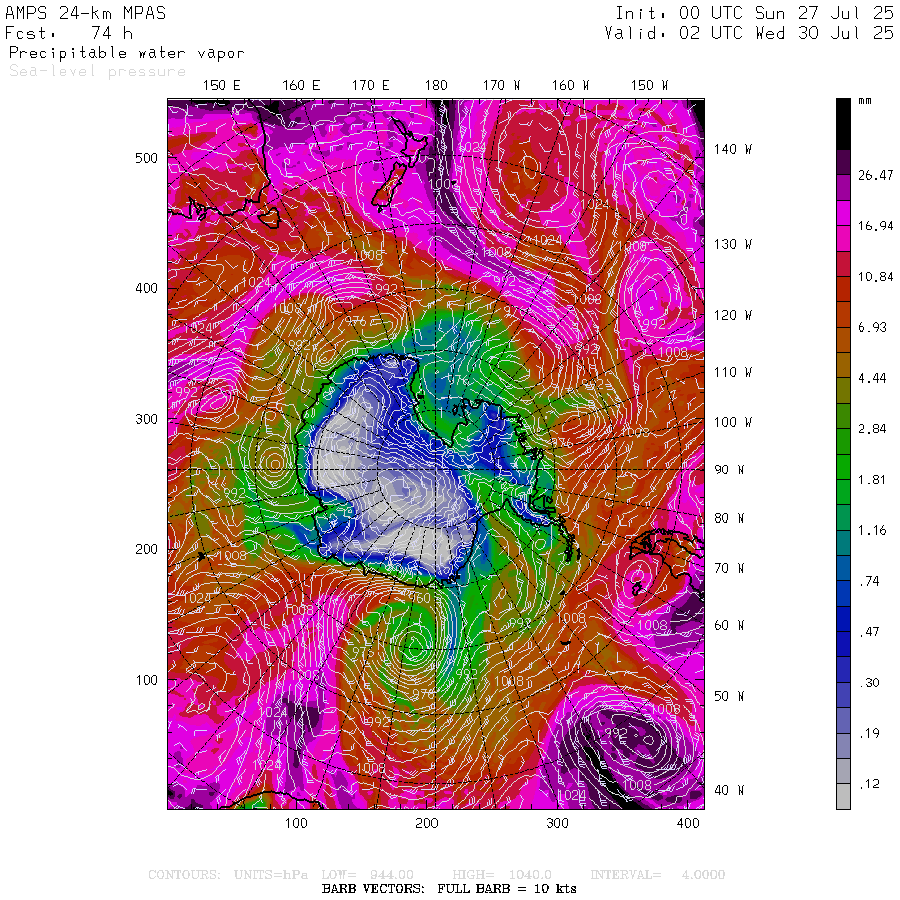Image resolution: width=900 pixels, height=900 pixels.
Task: Click the '150 E' longitude label
Action: click(222, 85)
